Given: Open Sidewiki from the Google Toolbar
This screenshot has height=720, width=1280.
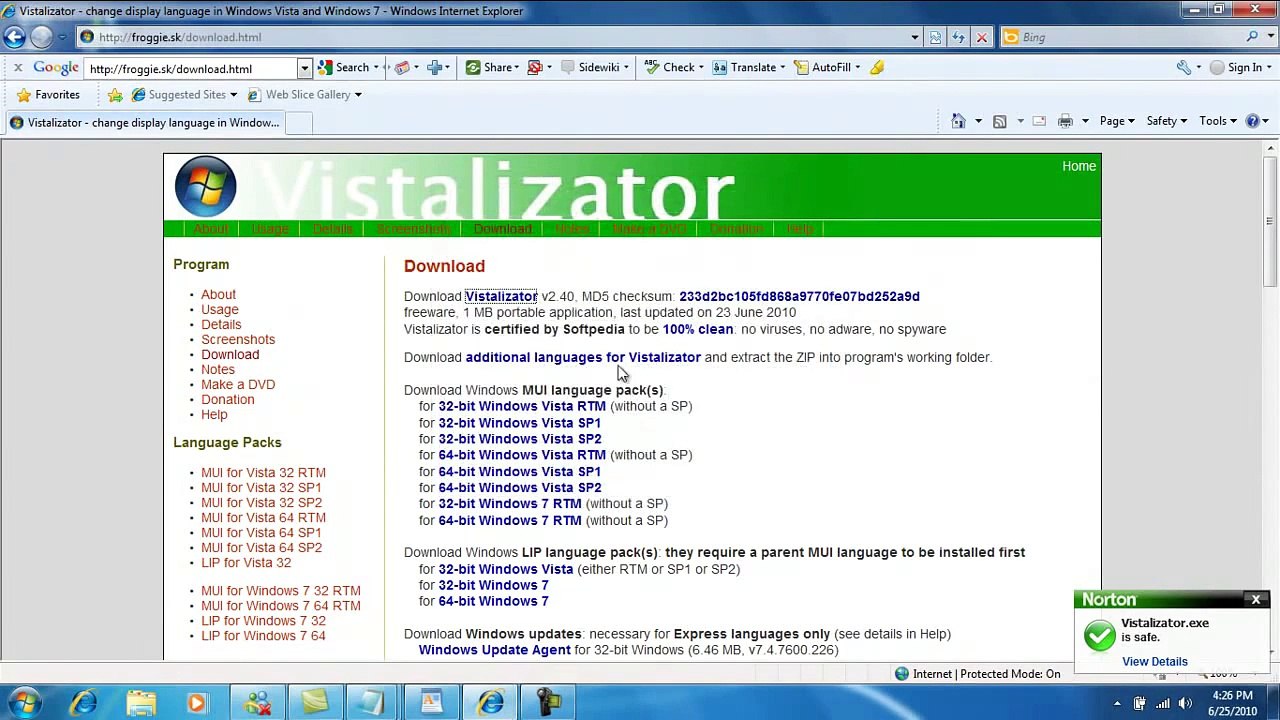Looking at the screenshot, I should tap(590, 67).
